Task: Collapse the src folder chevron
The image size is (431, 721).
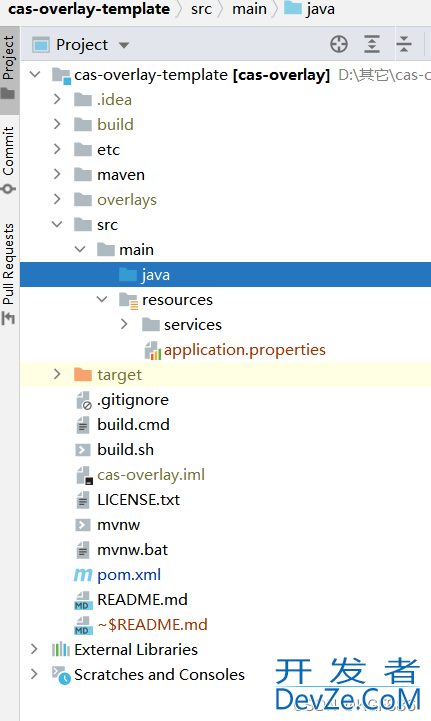Action: [57, 224]
